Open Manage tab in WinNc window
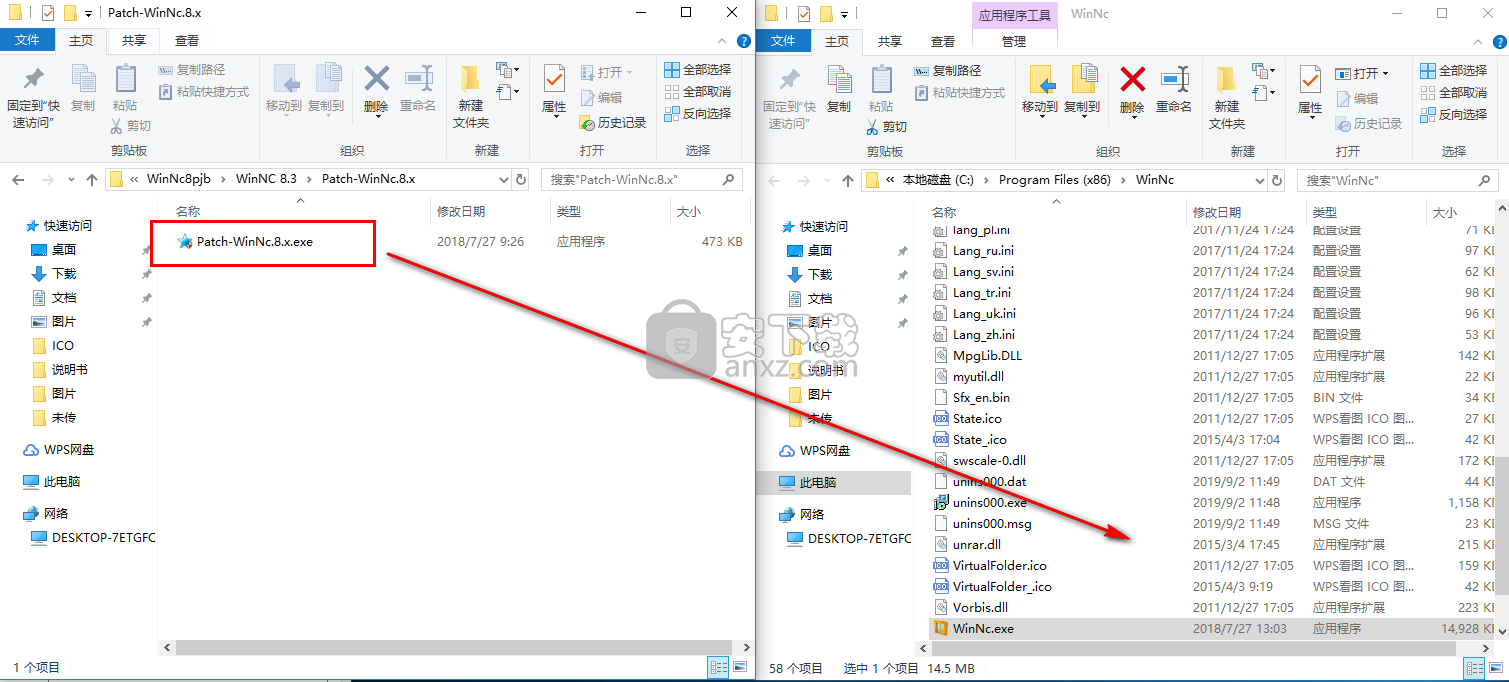The image size is (1509, 682). 1014,41
